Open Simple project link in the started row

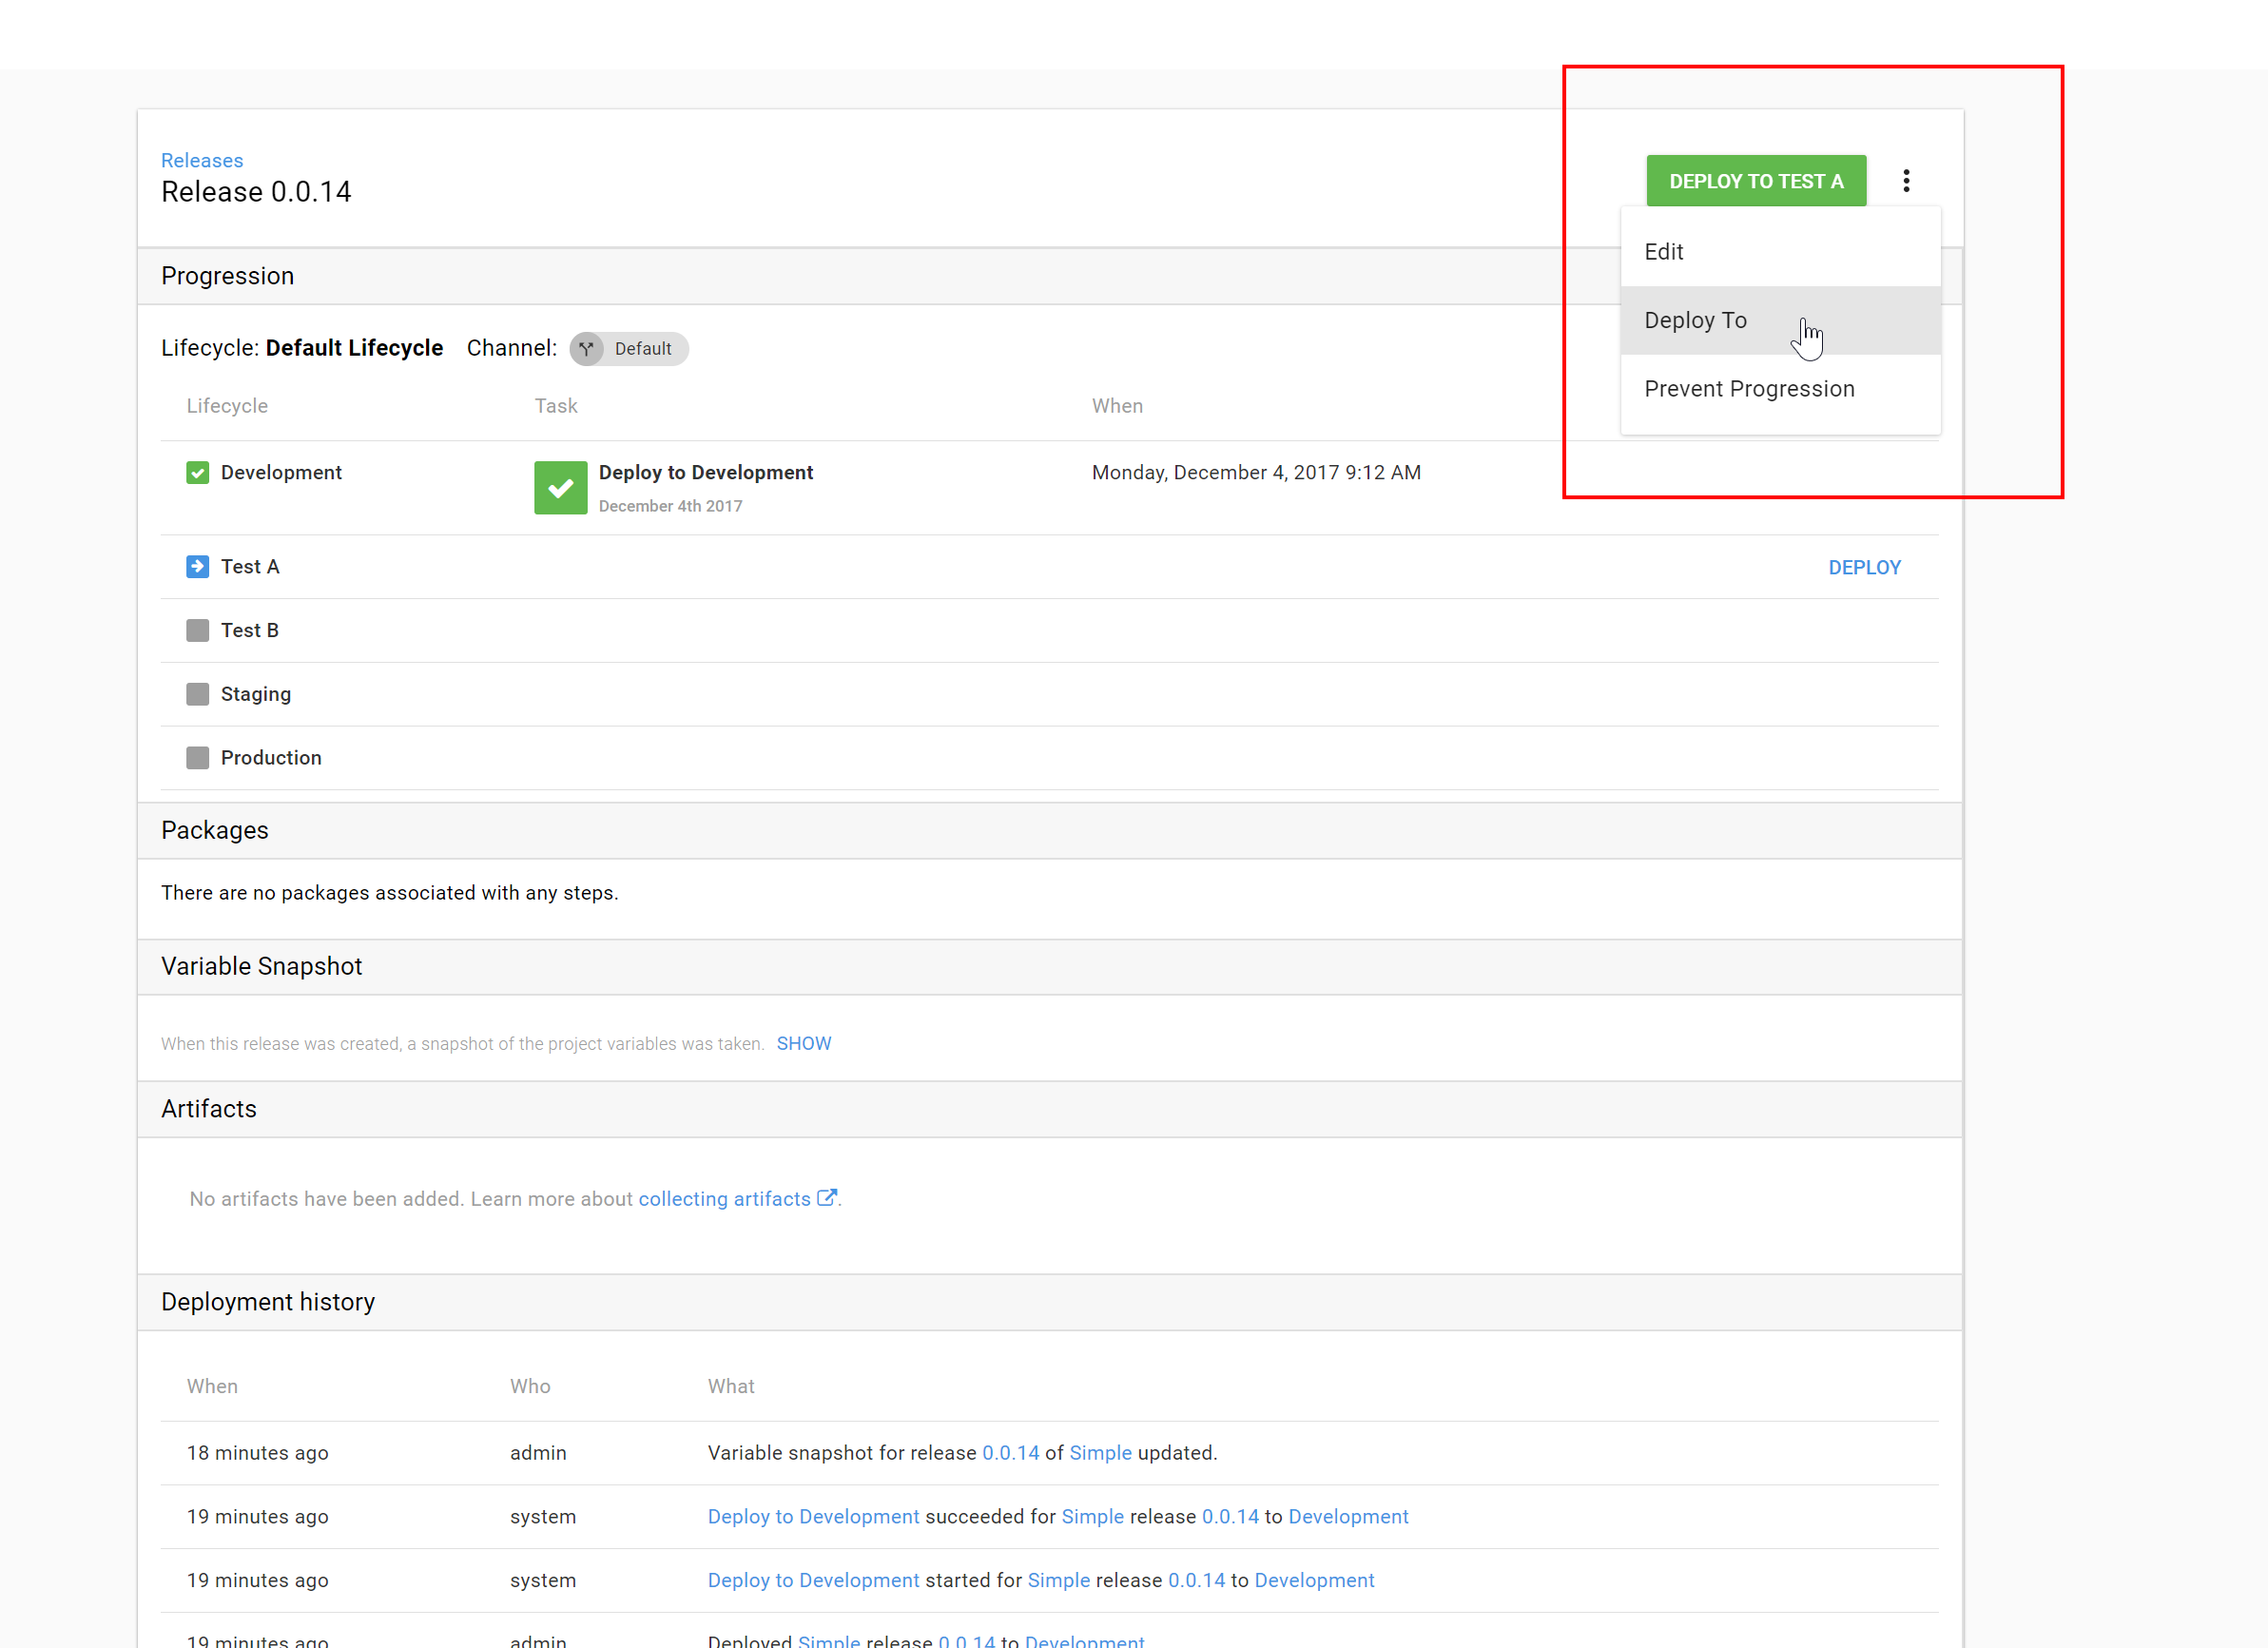1058,1581
